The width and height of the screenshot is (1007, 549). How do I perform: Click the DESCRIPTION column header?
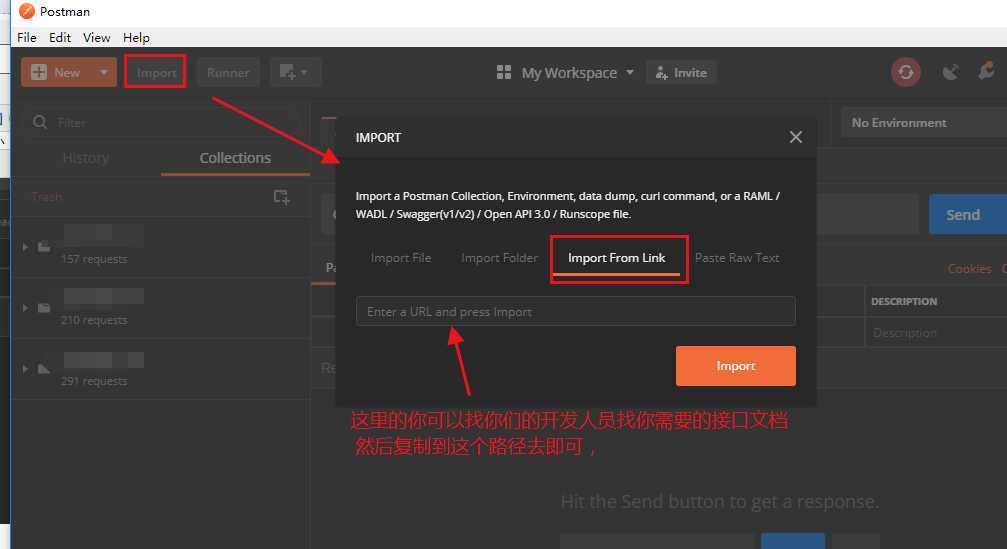pyautogui.click(x=904, y=301)
